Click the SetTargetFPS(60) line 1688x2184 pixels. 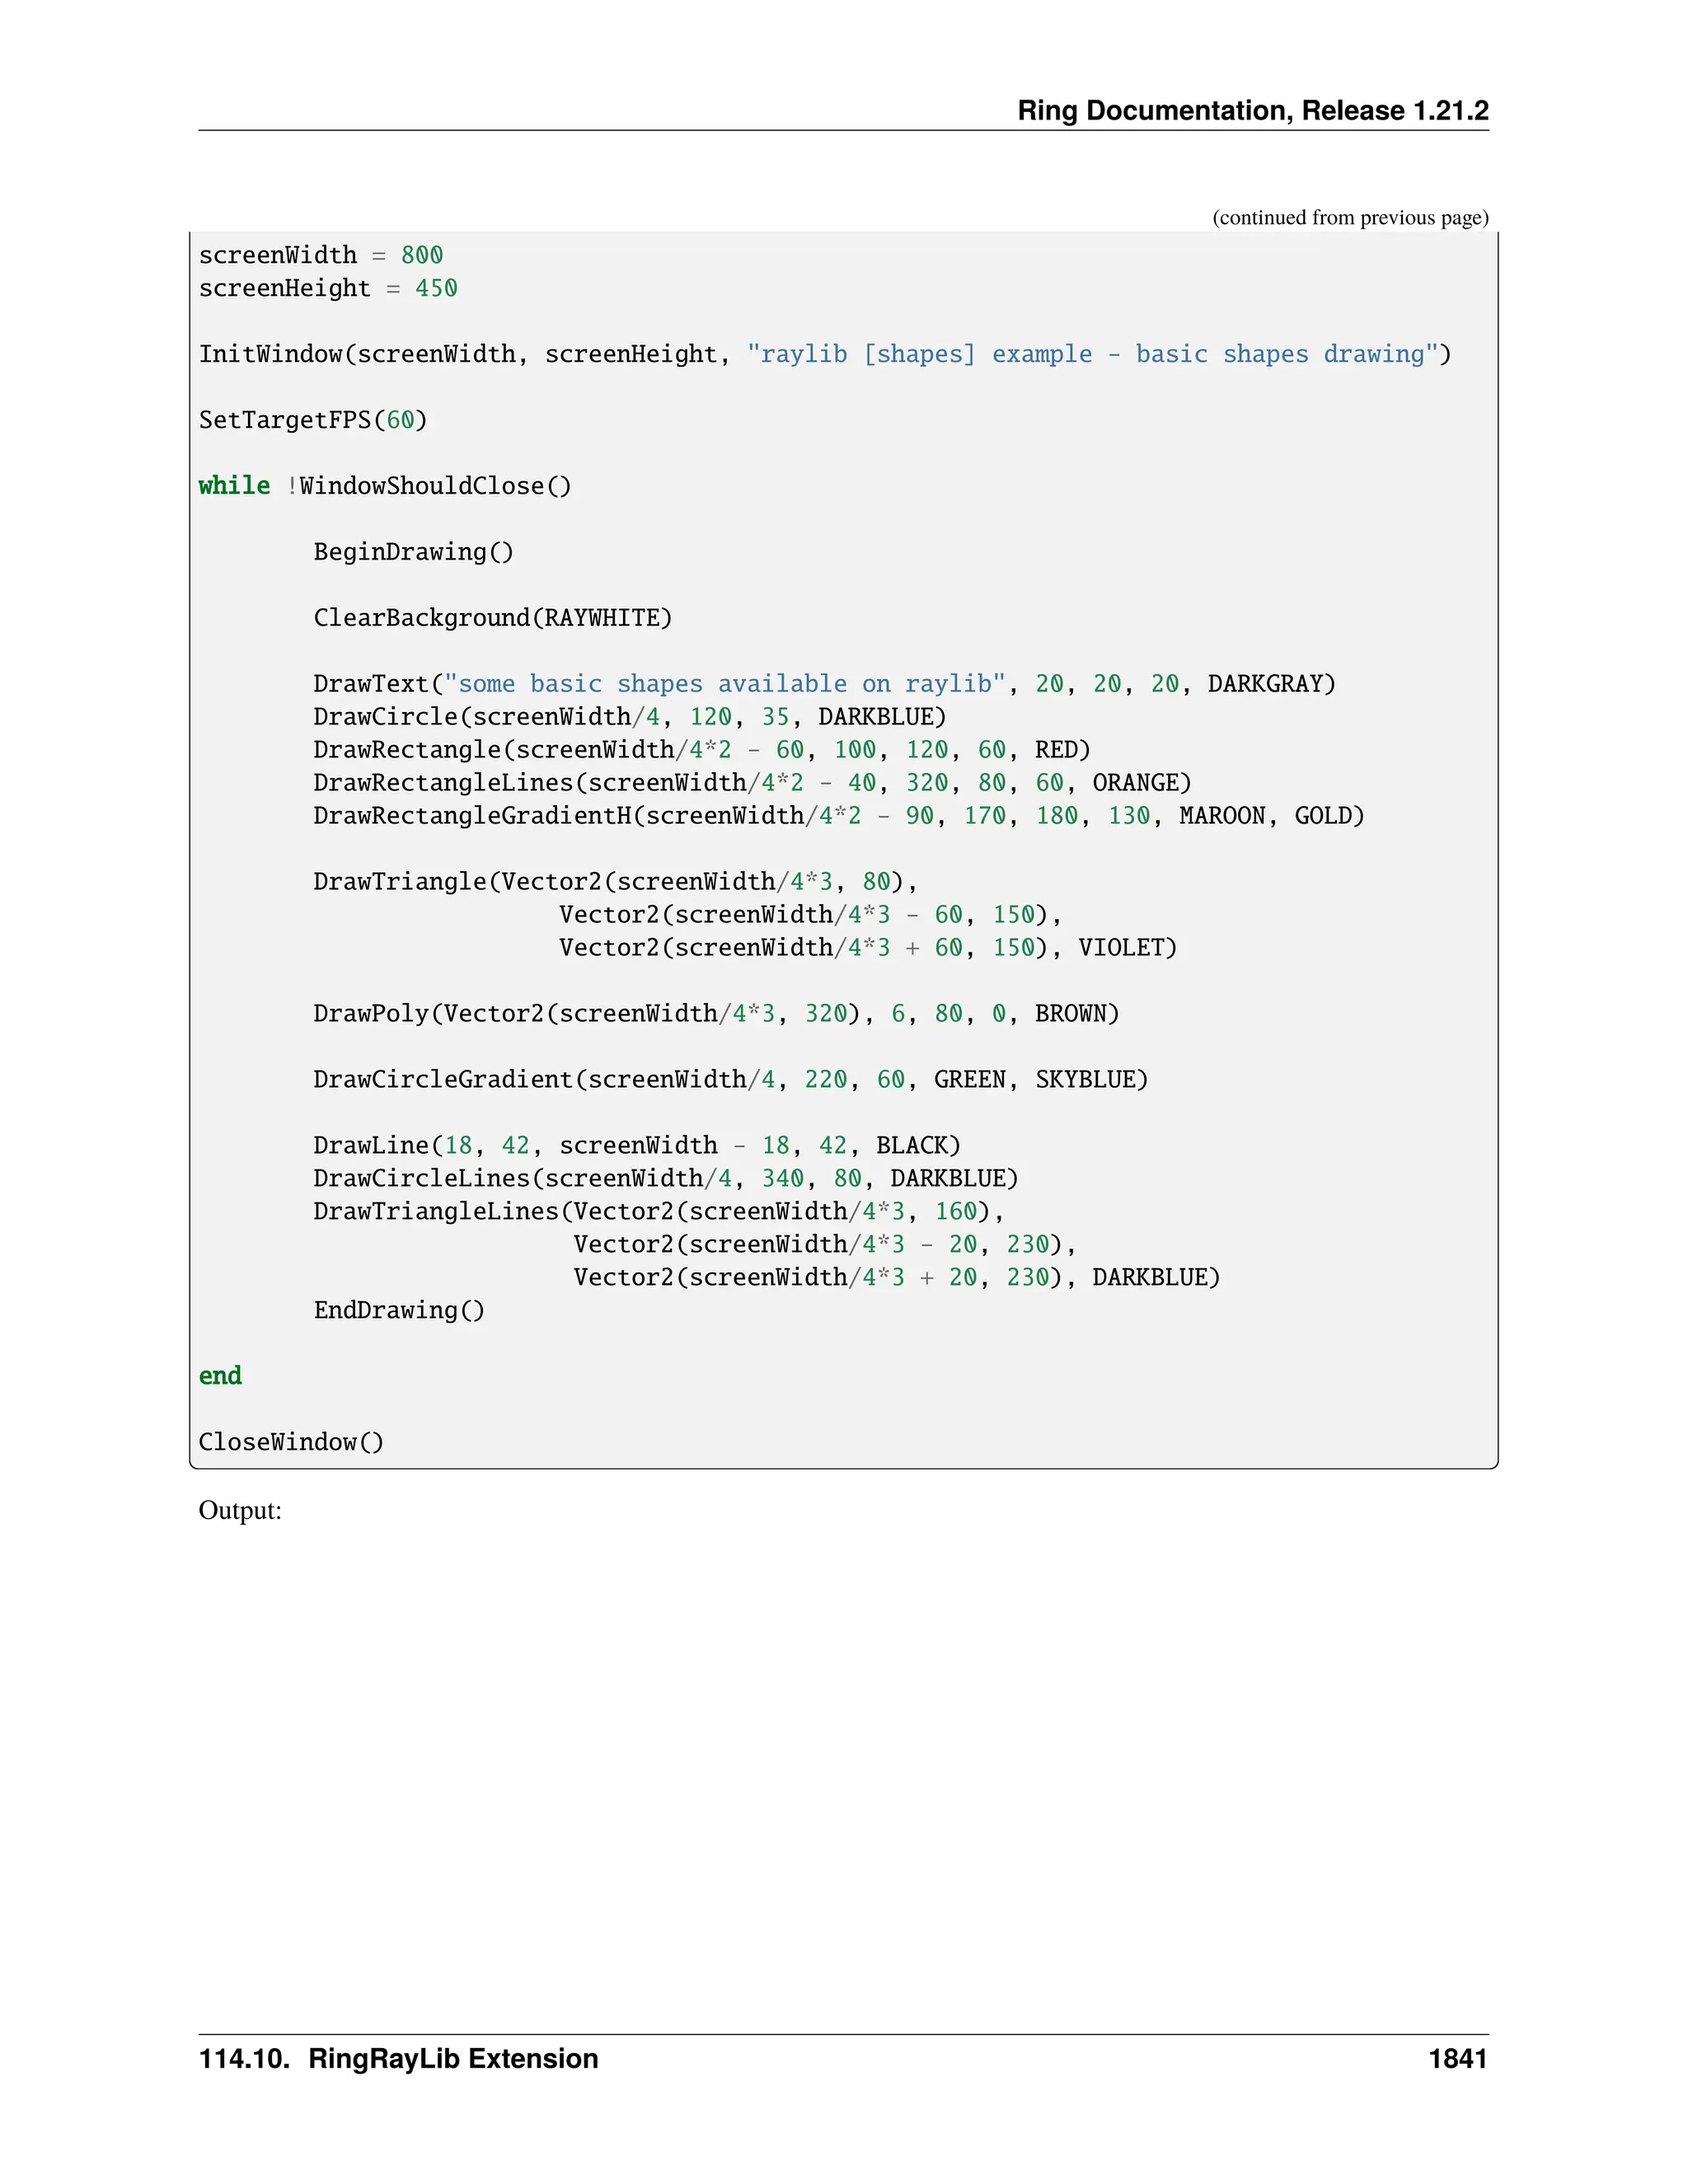(312, 421)
